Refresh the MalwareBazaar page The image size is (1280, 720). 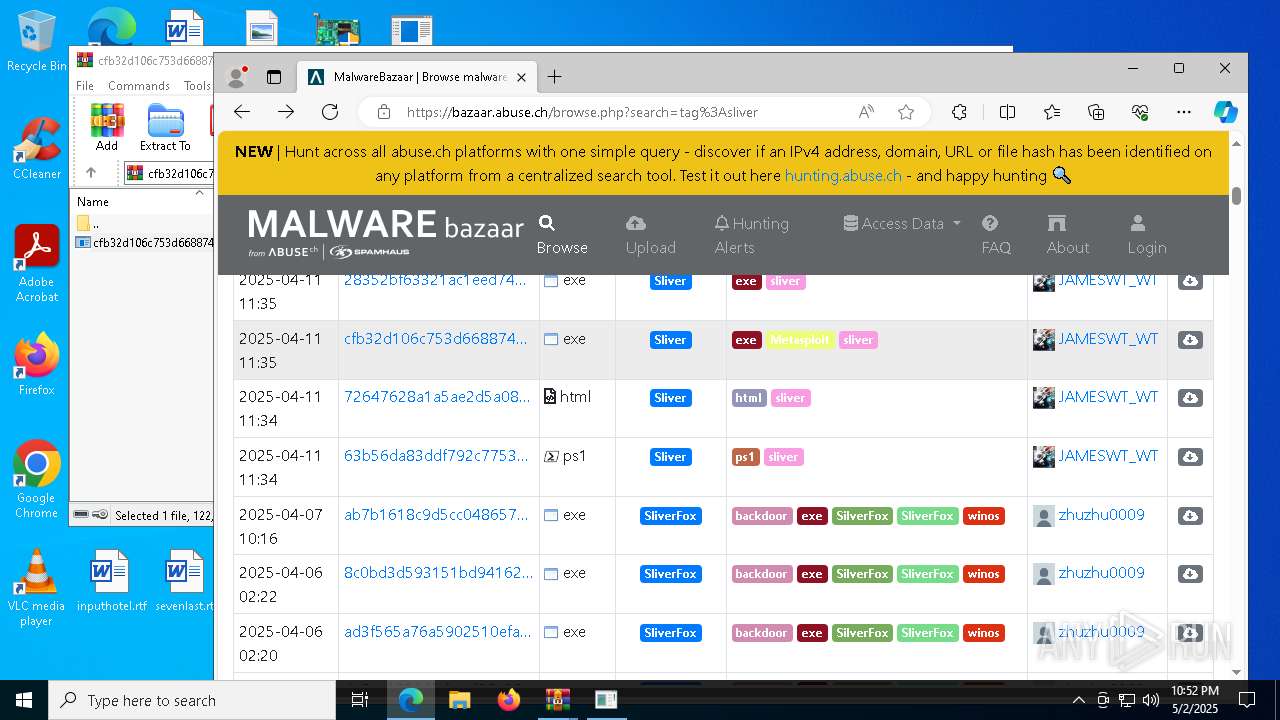[x=330, y=112]
